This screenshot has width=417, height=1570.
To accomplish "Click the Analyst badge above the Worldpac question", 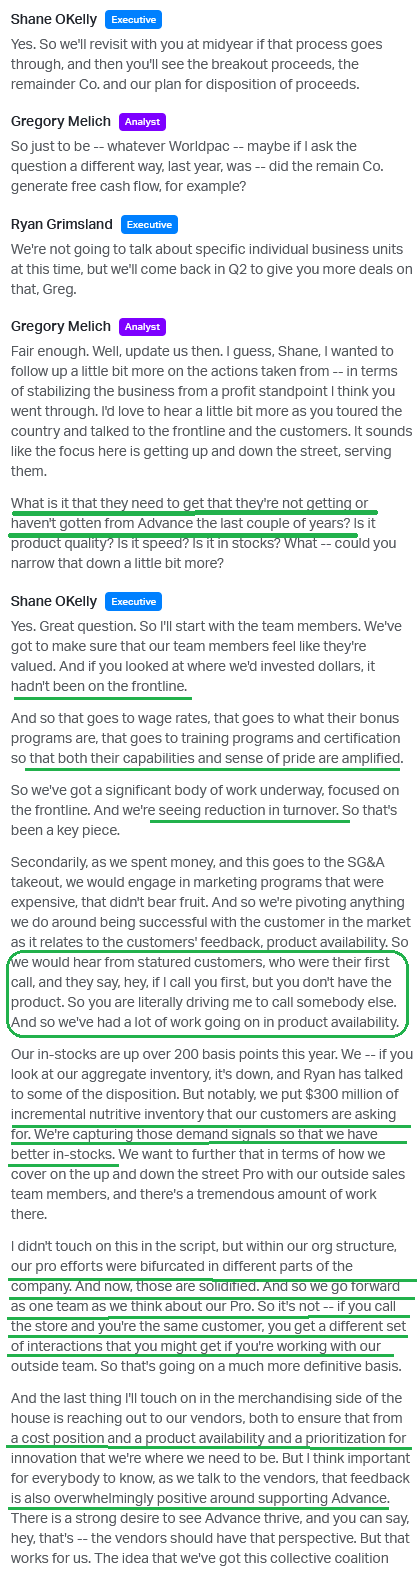I will coord(142,121).
